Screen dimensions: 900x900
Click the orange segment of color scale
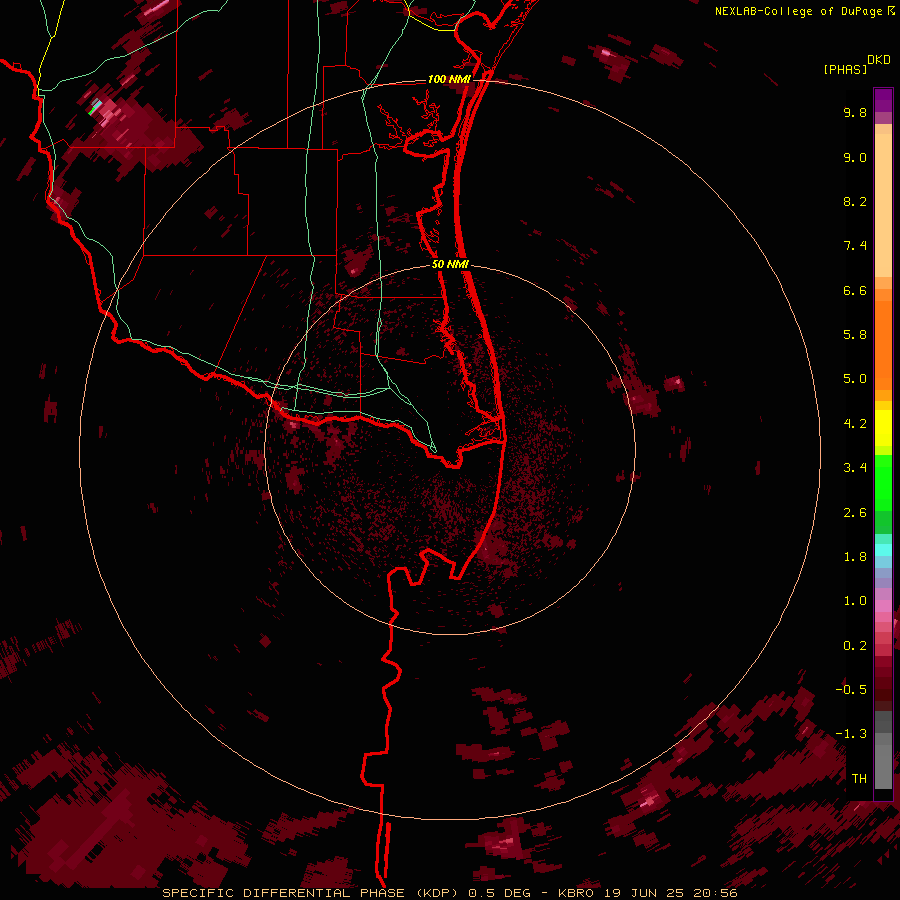coord(883,346)
